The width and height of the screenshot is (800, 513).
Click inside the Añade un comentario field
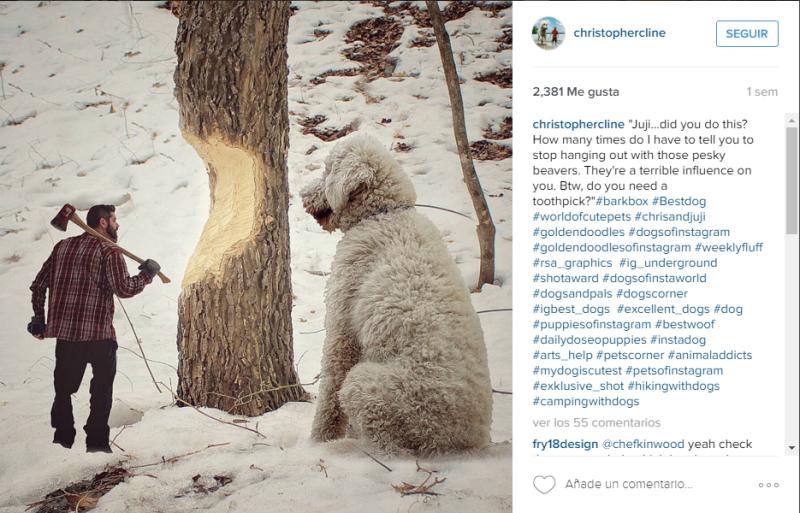[x=656, y=484]
